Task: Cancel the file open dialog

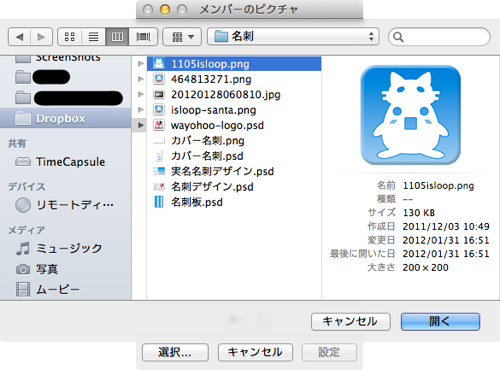Action: [x=351, y=322]
